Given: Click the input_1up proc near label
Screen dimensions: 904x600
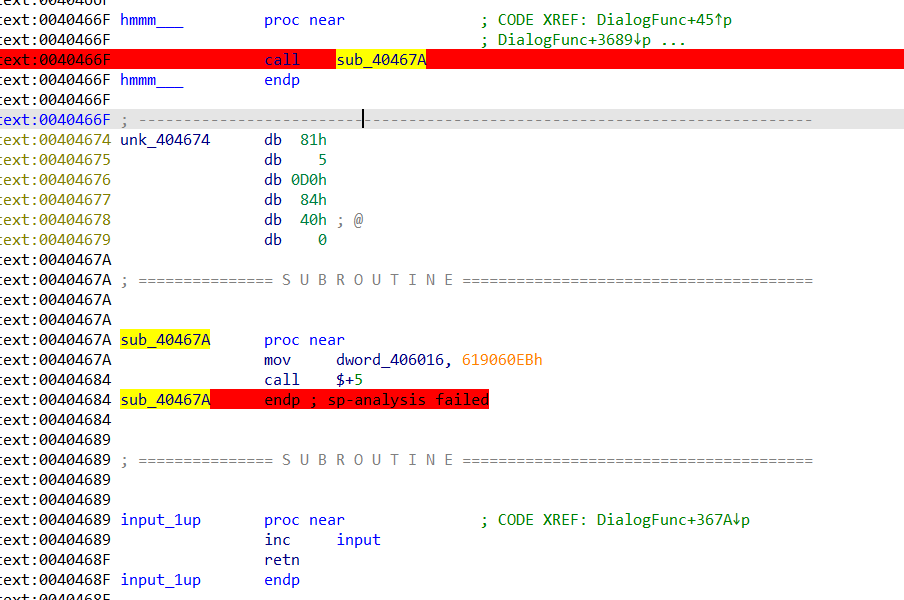Looking at the screenshot, I should click(x=160, y=520).
